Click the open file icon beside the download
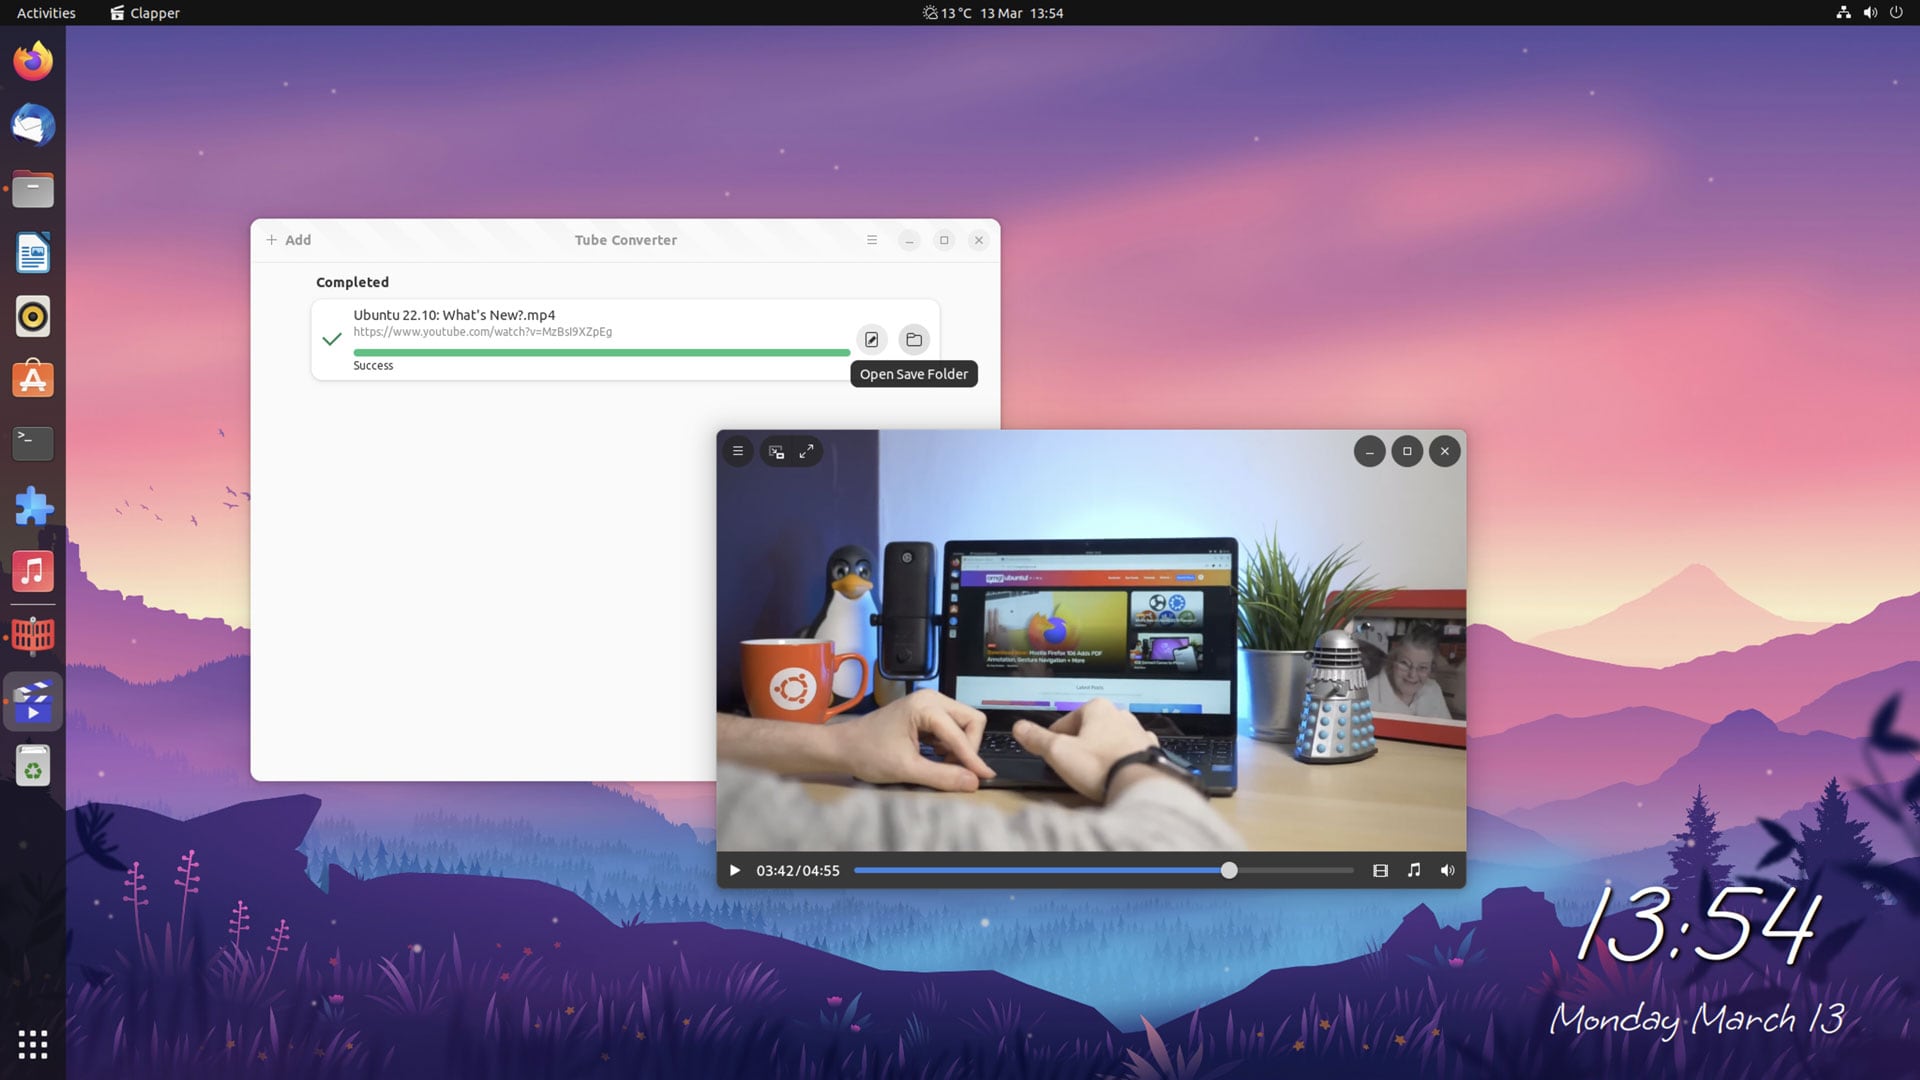The image size is (1920, 1080). coord(871,340)
